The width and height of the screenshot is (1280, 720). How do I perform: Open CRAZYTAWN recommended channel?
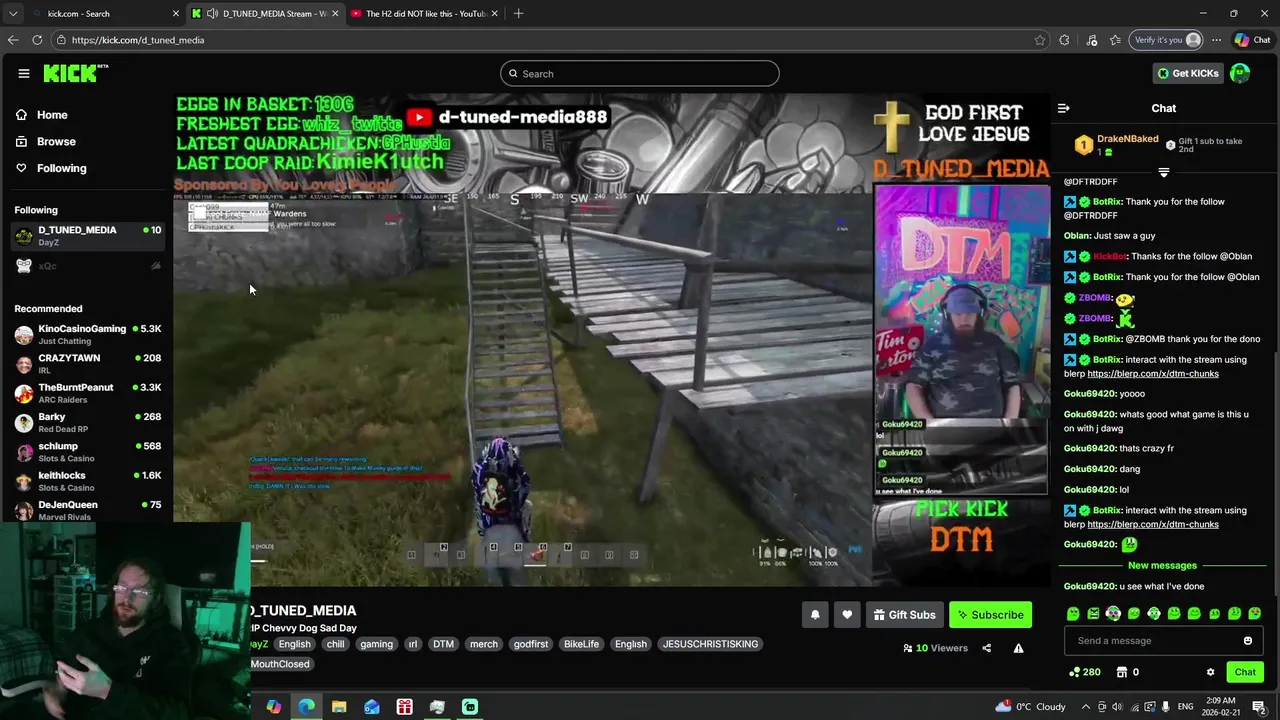point(88,364)
